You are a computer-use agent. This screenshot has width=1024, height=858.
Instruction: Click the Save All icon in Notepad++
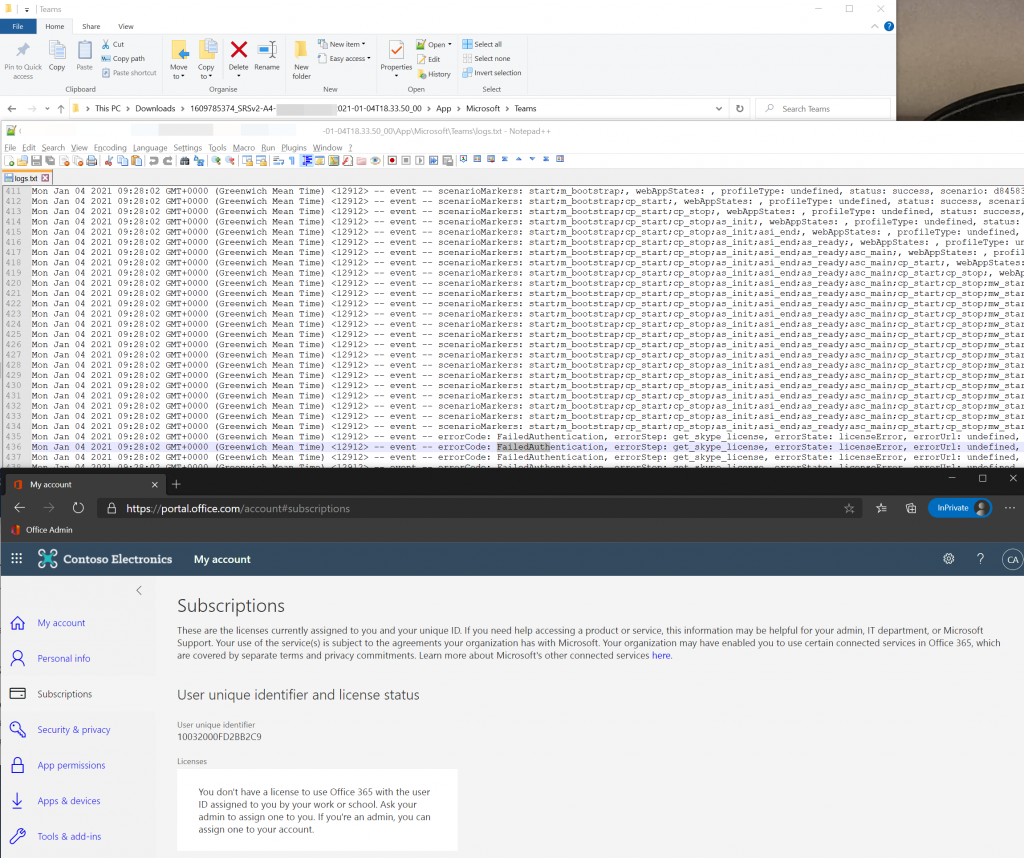pyautogui.click(x=50, y=161)
